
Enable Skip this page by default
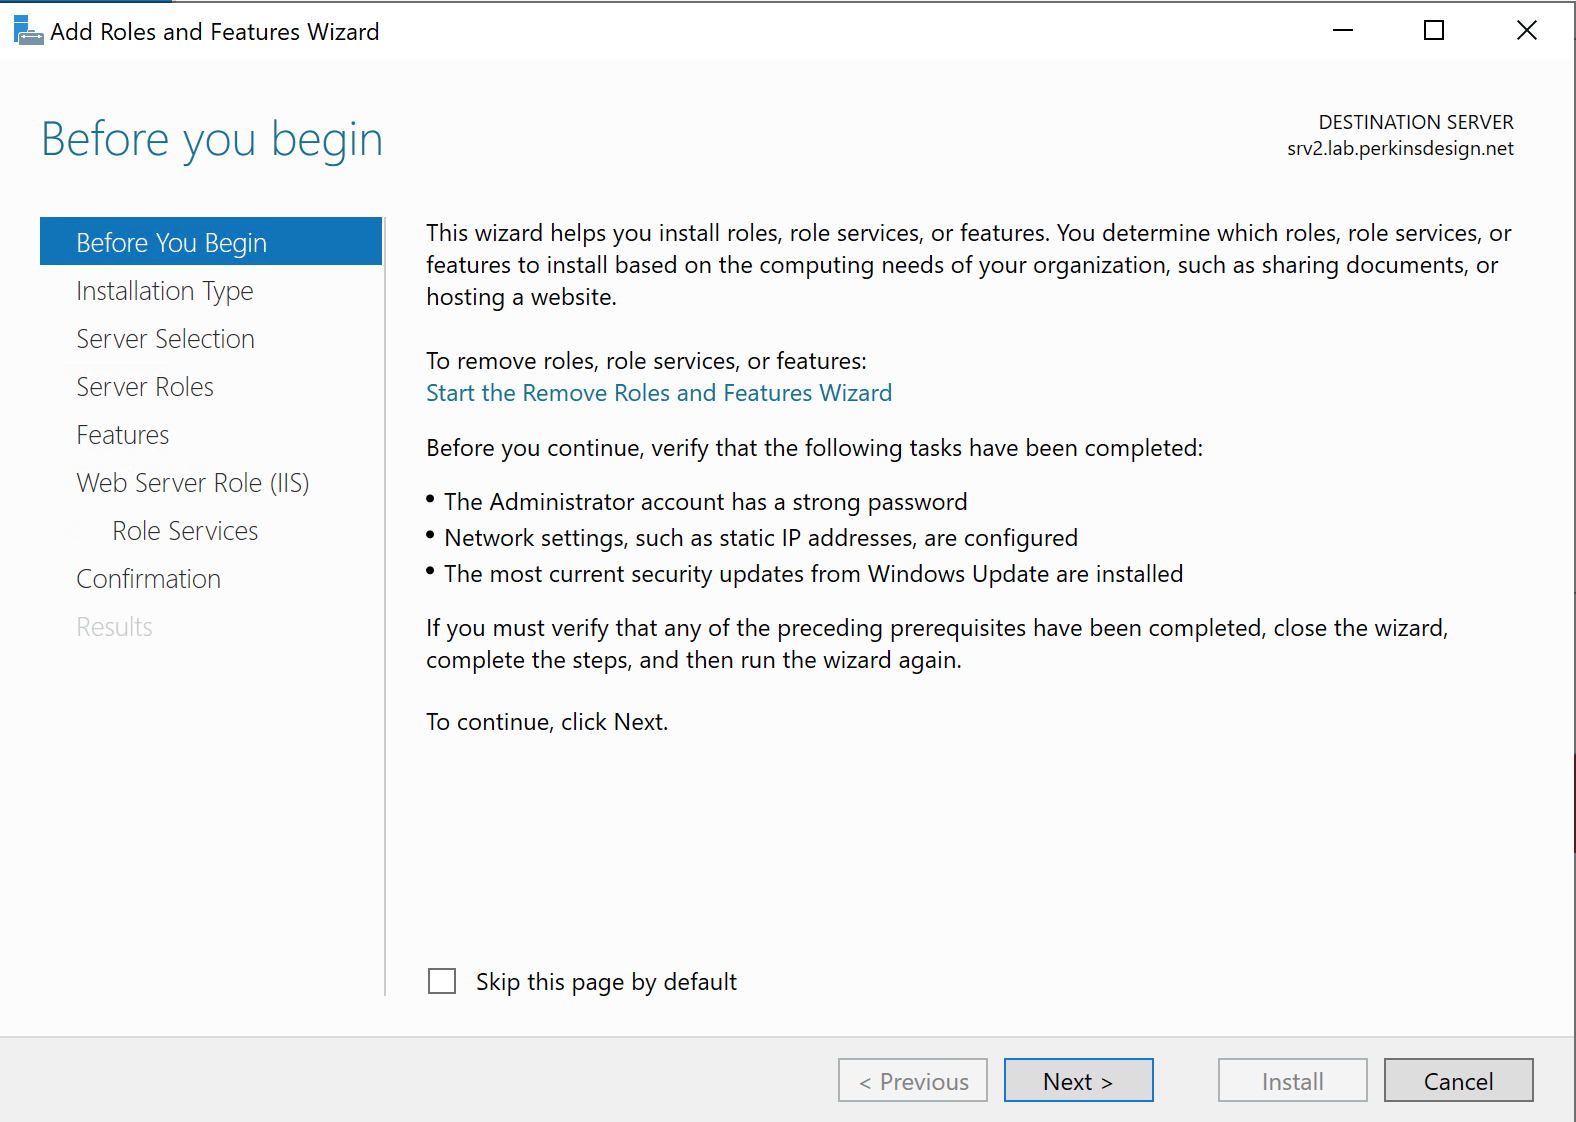pos(442,981)
